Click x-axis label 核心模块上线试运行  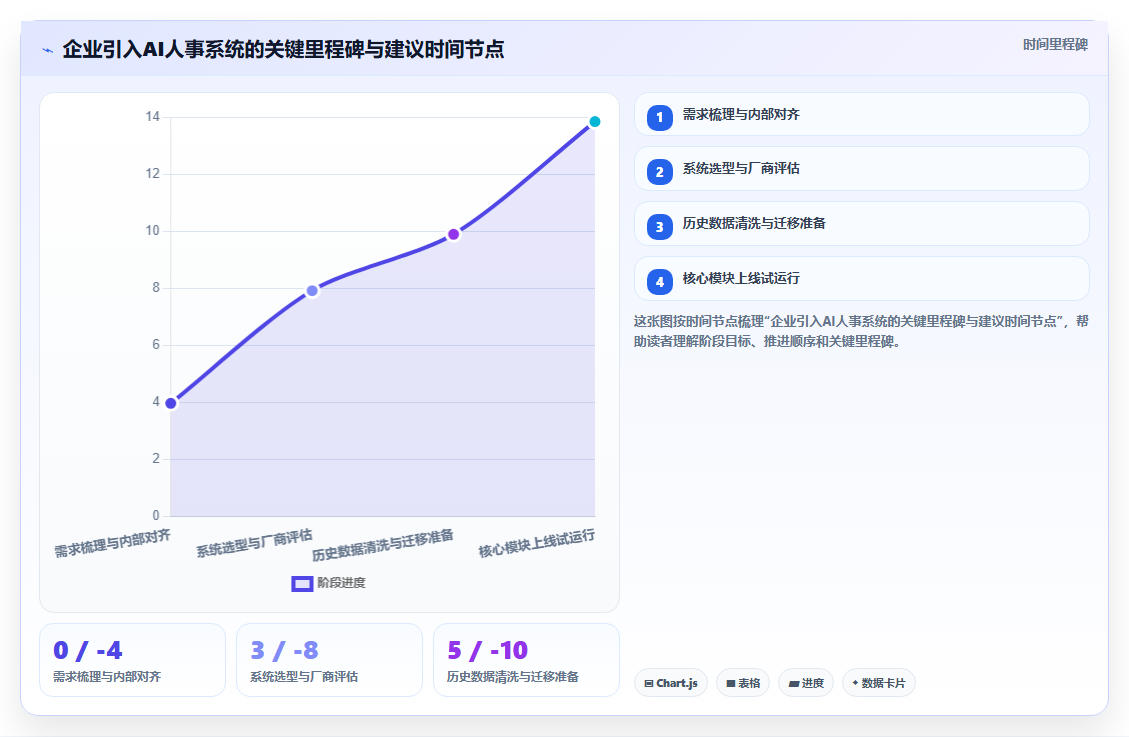click(x=537, y=543)
